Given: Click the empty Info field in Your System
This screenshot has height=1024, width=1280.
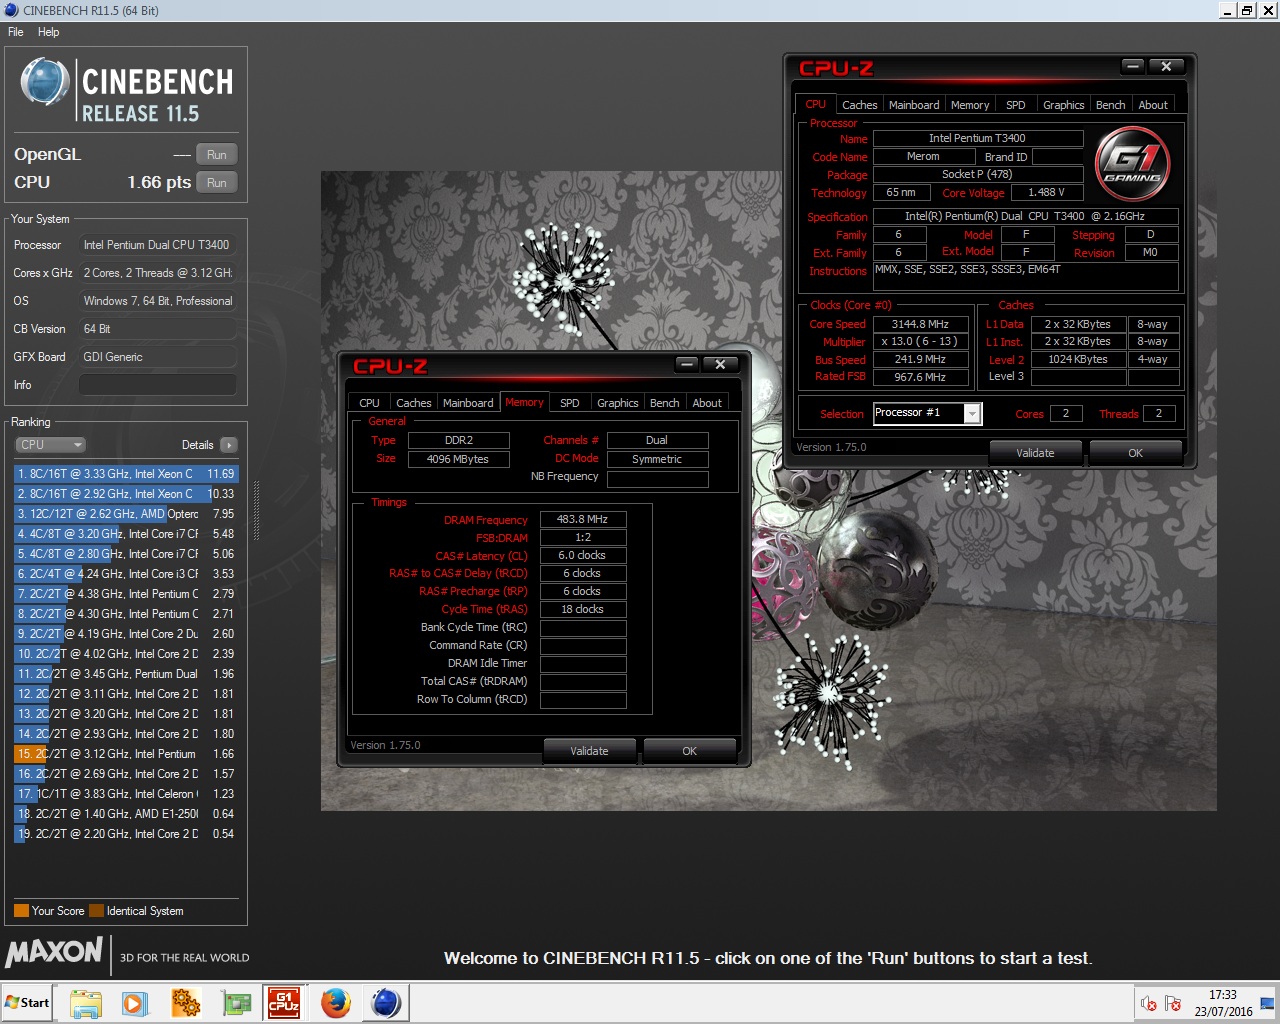Looking at the screenshot, I should point(158,385).
